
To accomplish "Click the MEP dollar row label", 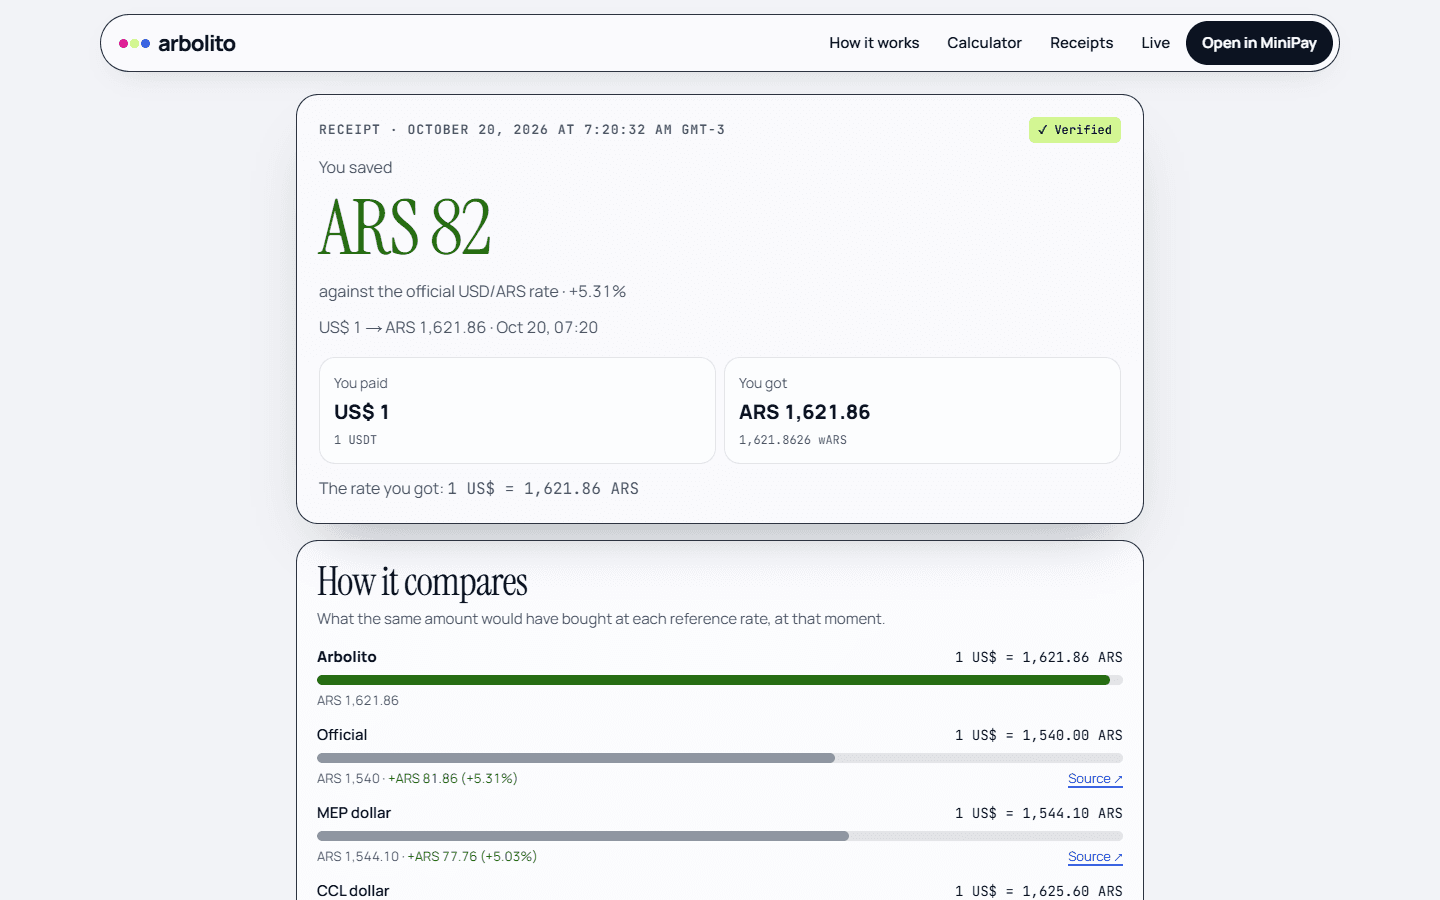I will (x=354, y=813).
